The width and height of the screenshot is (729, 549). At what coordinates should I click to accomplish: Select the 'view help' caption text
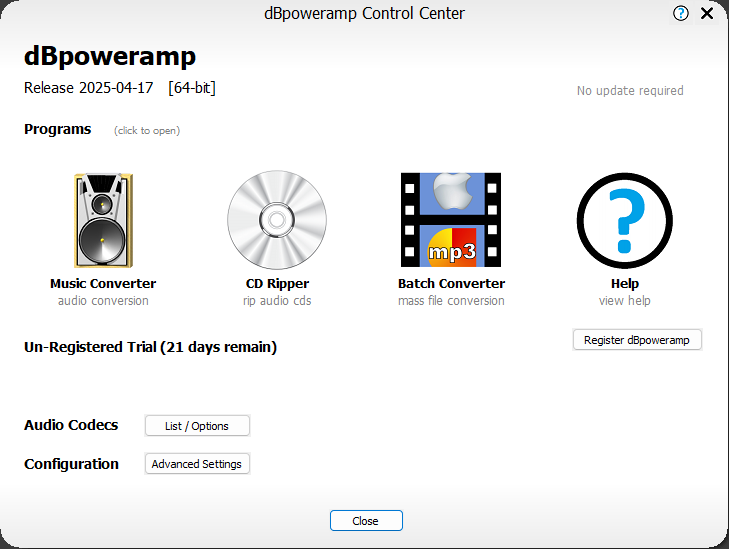624,301
